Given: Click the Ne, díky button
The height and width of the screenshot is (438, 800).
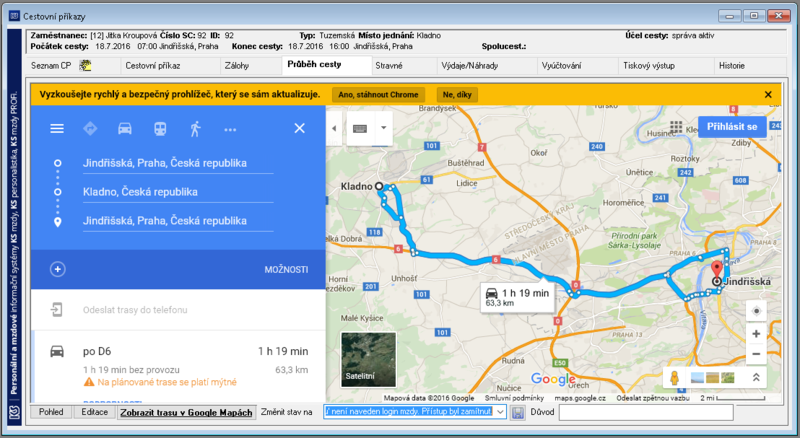Looking at the screenshot, I should pos(457,94).
